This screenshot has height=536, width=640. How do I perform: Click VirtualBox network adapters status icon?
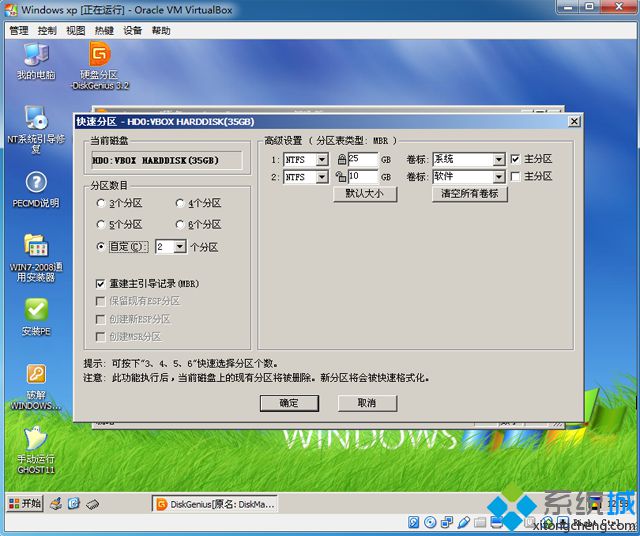coord(447,522)
